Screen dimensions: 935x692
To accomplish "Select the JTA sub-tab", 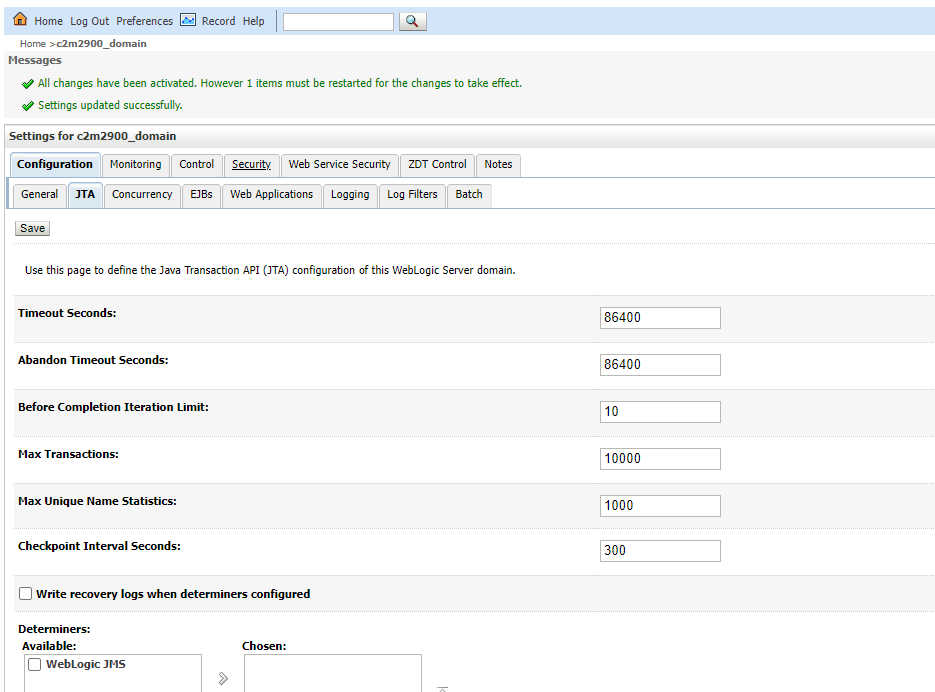I will (85, 194).
